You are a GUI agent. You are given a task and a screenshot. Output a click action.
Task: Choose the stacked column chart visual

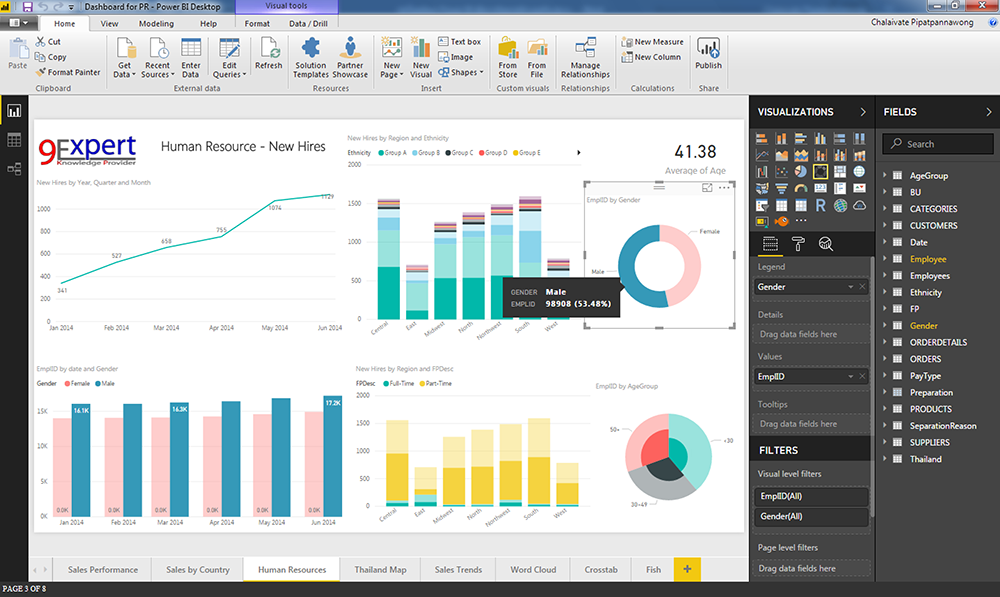tap(782, 138)
